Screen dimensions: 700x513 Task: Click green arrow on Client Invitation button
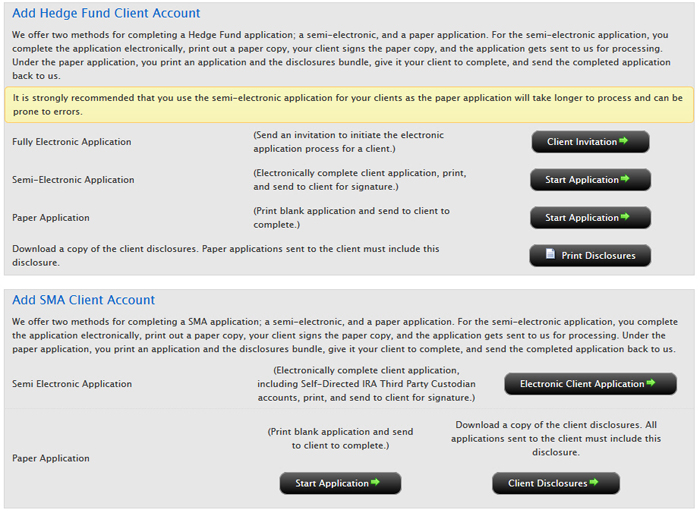pos(624,141)
